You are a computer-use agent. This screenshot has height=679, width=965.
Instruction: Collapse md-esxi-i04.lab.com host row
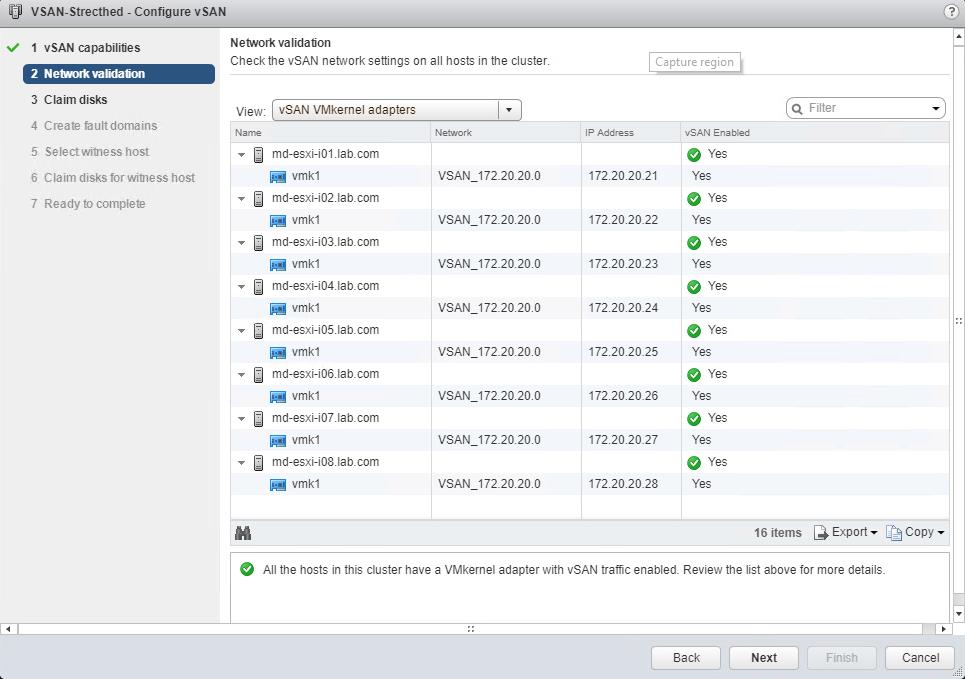tap(241, 287)
